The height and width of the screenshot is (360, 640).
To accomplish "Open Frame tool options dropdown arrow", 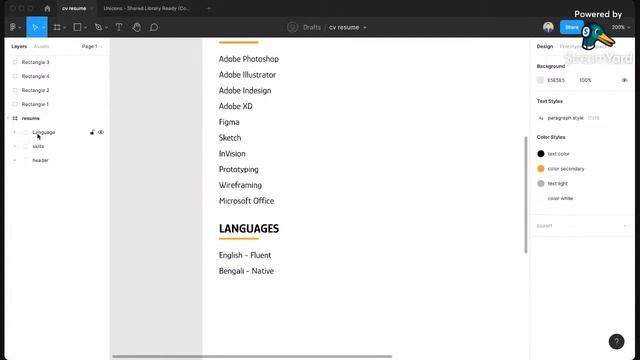I will click(64, 28).
